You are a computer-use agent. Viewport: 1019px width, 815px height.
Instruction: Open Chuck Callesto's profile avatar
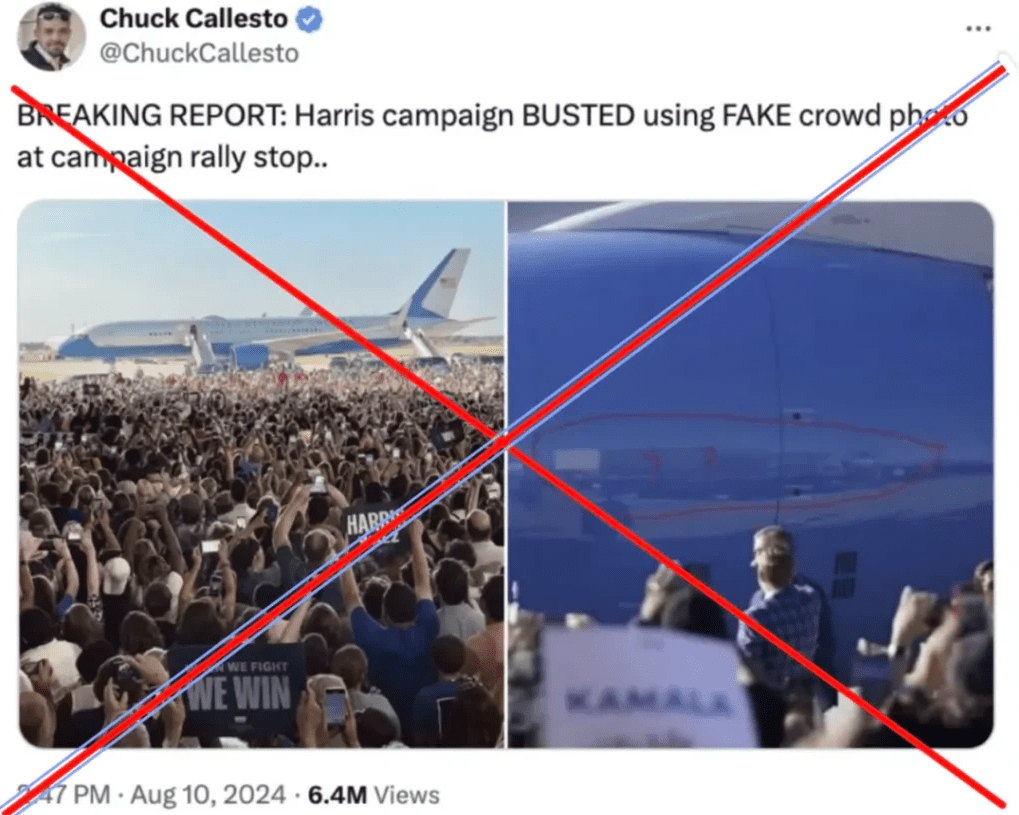(51, 36)
